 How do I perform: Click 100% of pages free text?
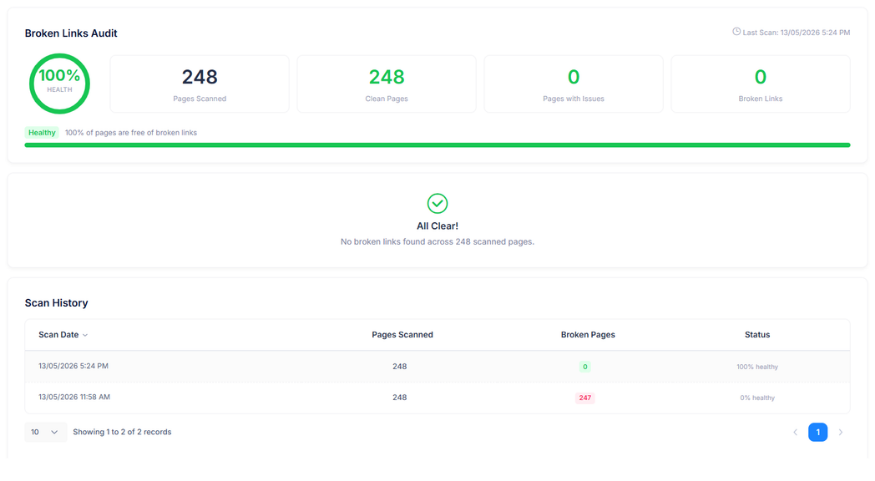pyautogui.click(x=131, y=133)
